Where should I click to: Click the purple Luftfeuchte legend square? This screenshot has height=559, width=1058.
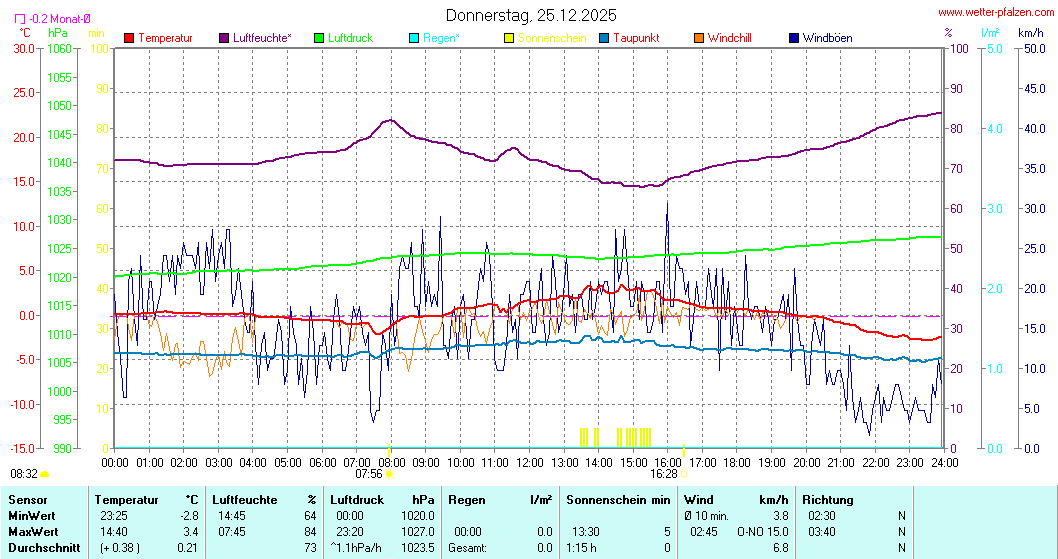pyautogui.click(x=224, y=38)
